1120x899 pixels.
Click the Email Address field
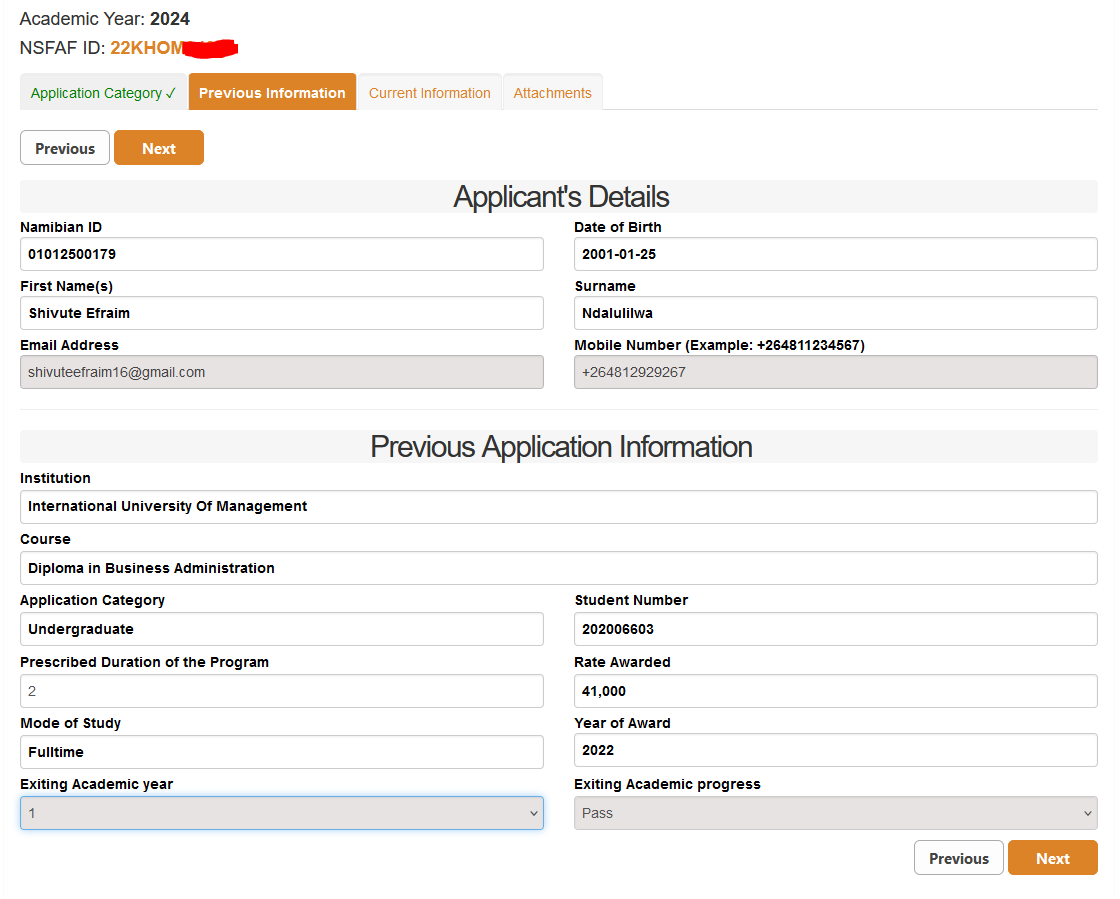(282, 372)
